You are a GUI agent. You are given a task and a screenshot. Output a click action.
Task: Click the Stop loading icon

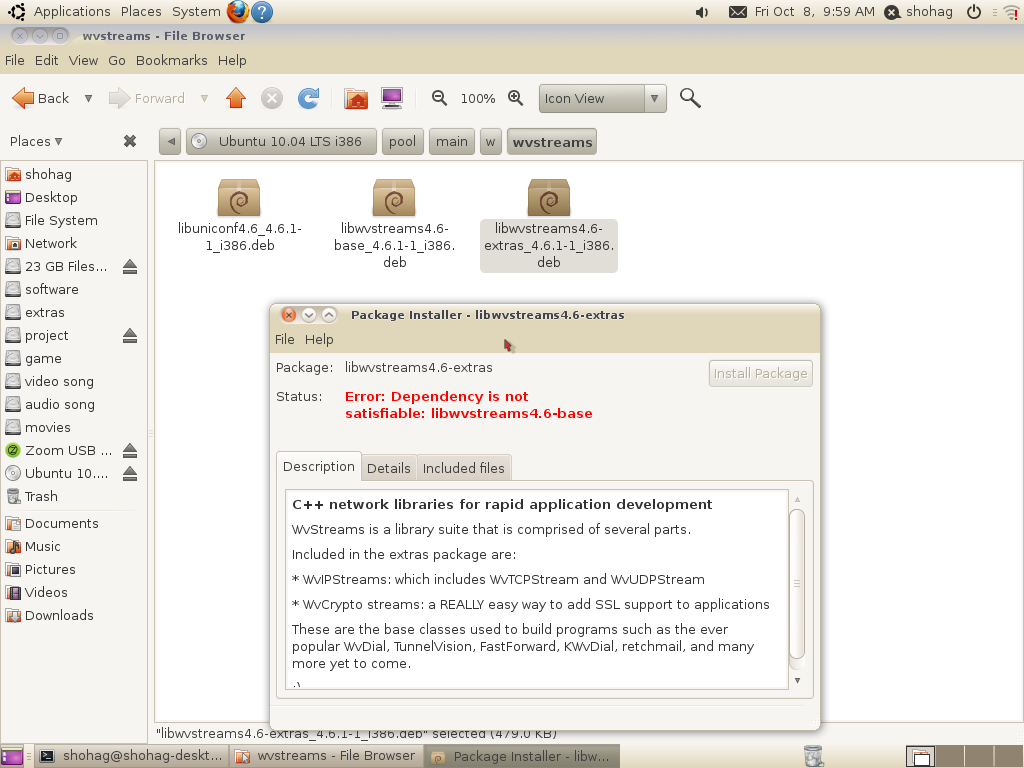click(272, 99)
